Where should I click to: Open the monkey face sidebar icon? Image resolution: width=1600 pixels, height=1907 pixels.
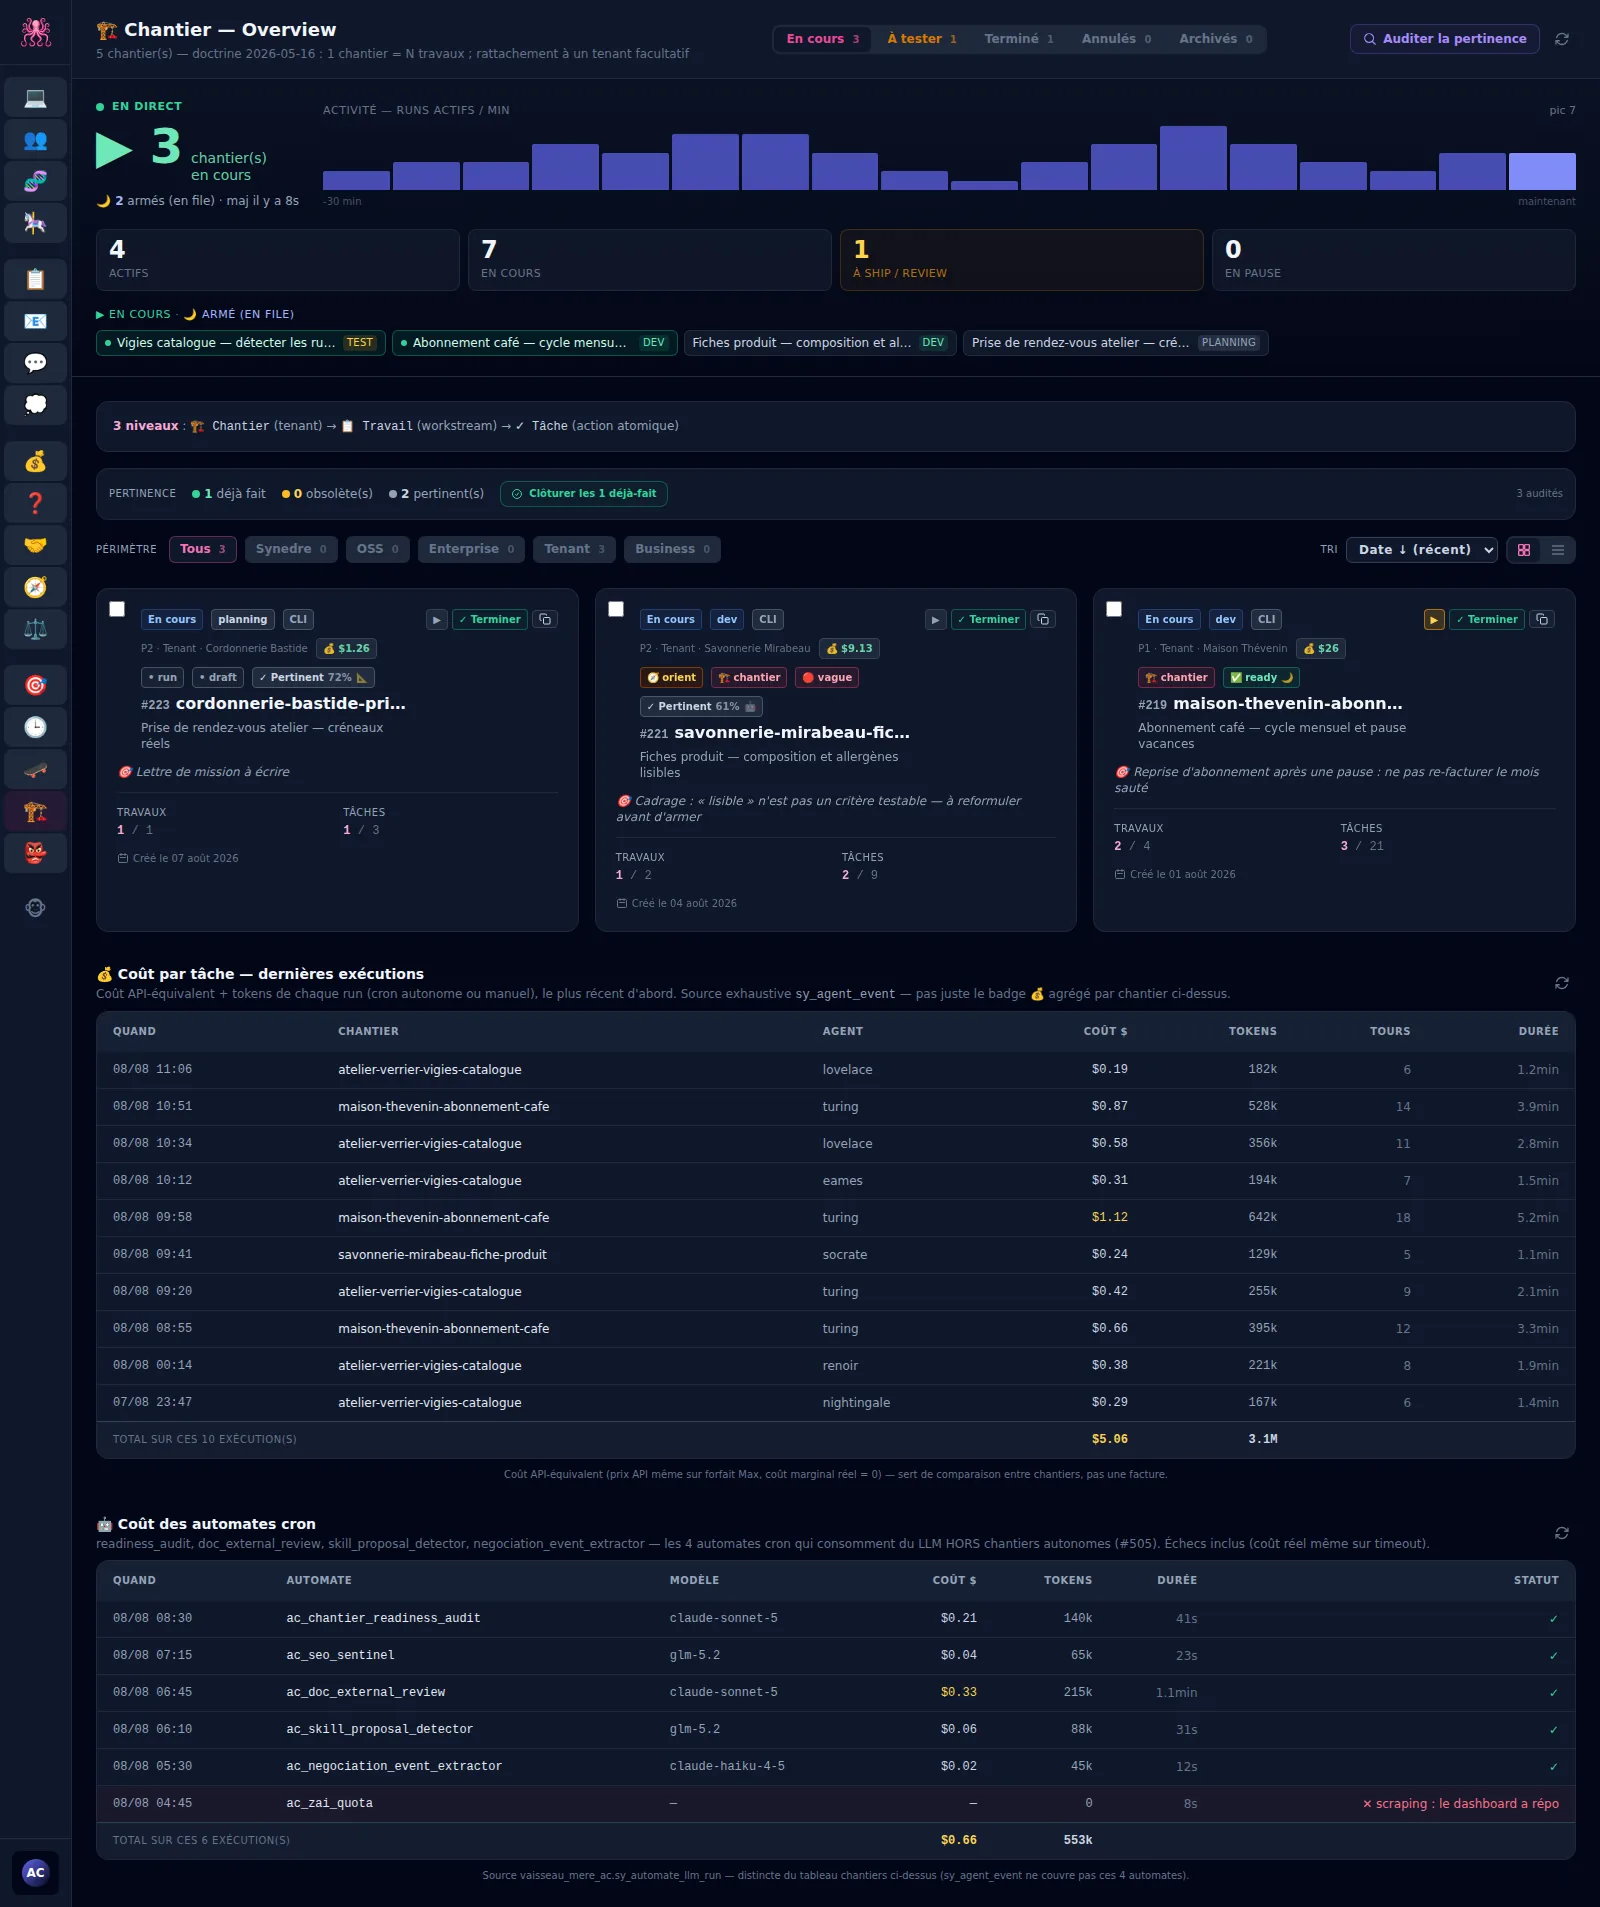click(35, 908)
